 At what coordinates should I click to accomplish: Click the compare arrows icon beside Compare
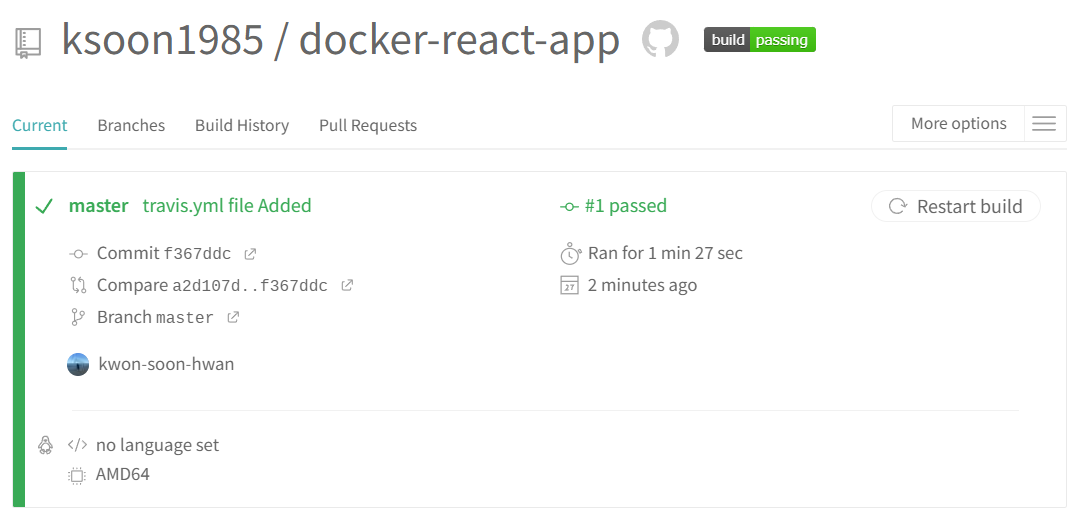(78, 285)
